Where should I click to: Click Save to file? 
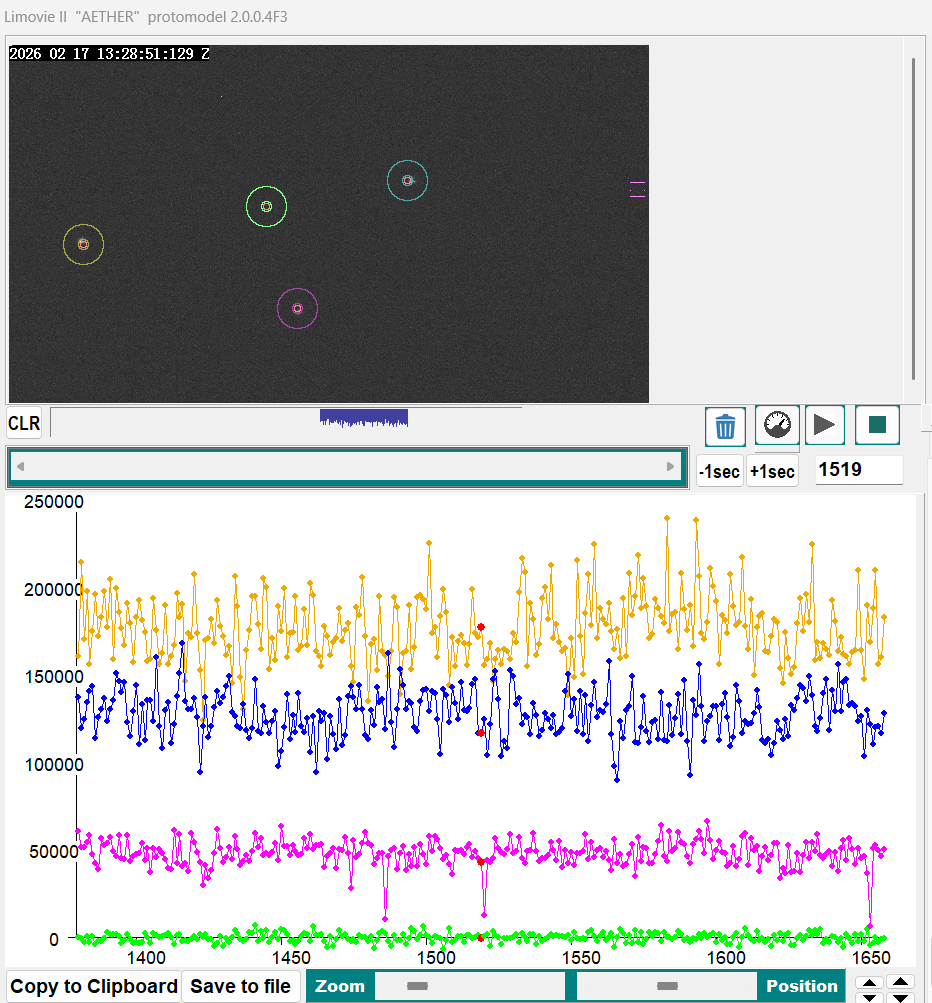pyautogui.click(x=241, y=986)
